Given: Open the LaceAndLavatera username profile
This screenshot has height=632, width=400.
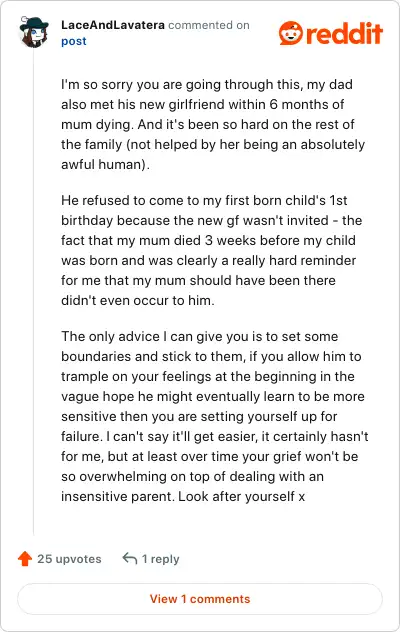Looking at the screenshot, I should click(x=113, y=25).
